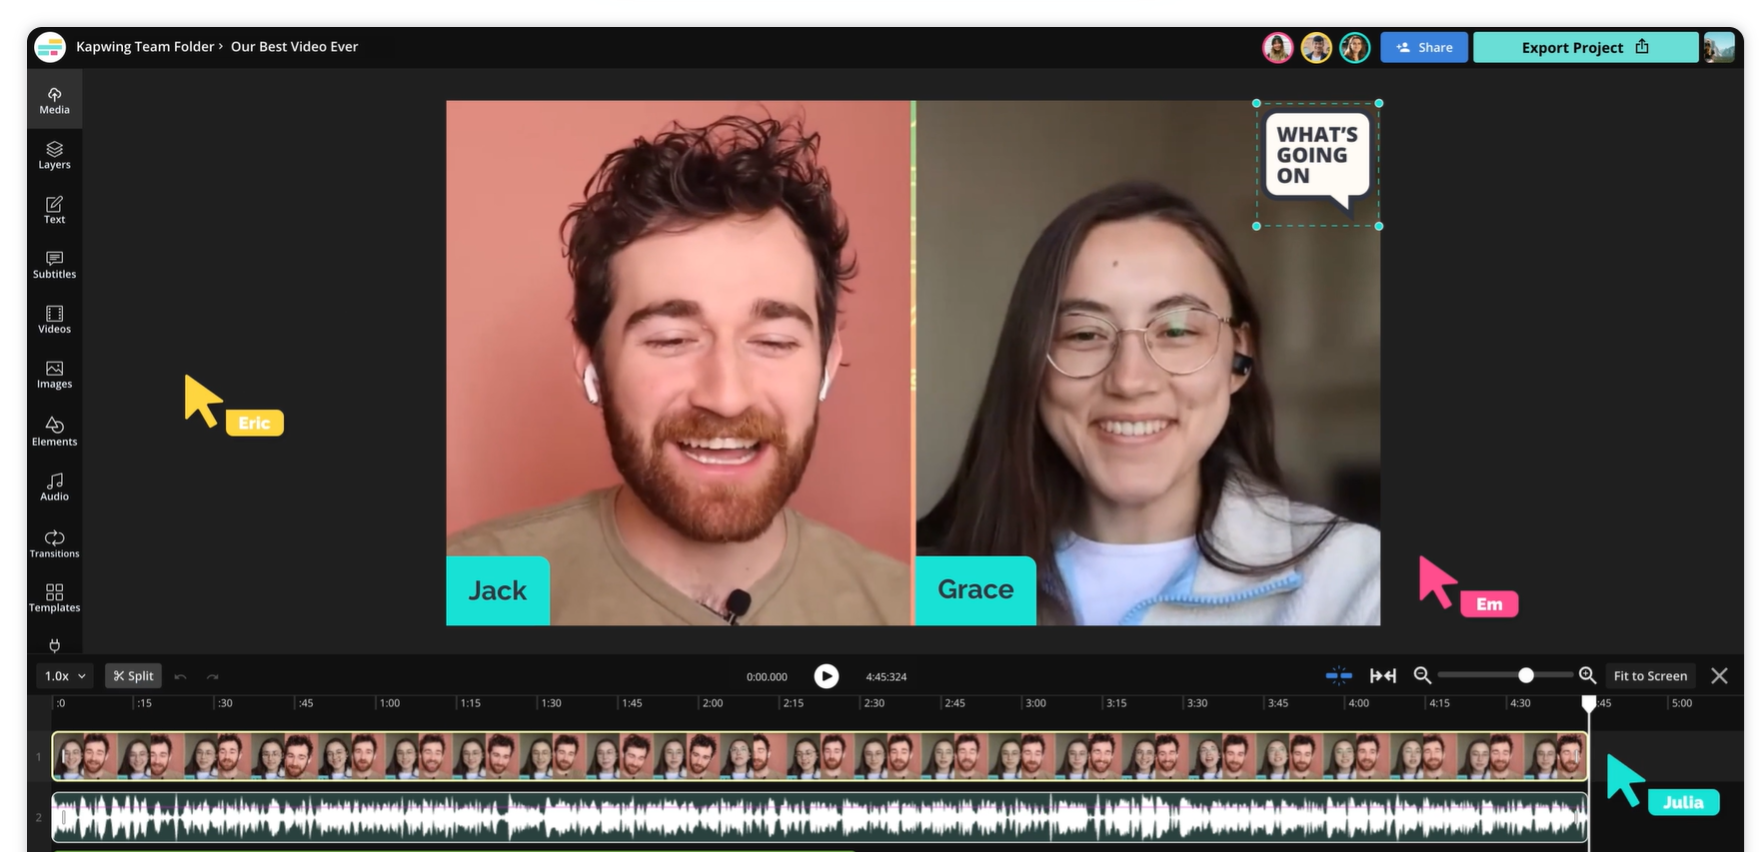Click the fit-width arrows icon in timeline

coord(1383,676)
